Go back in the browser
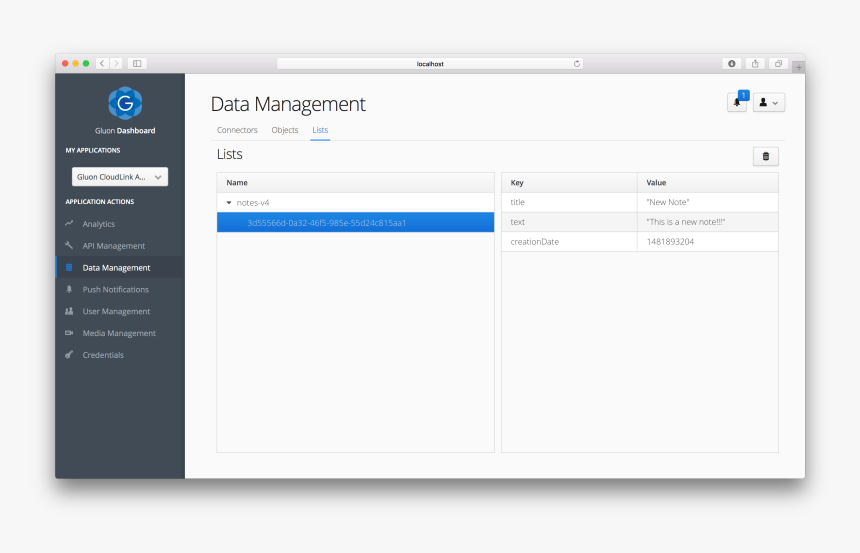 tap(102, 64)
